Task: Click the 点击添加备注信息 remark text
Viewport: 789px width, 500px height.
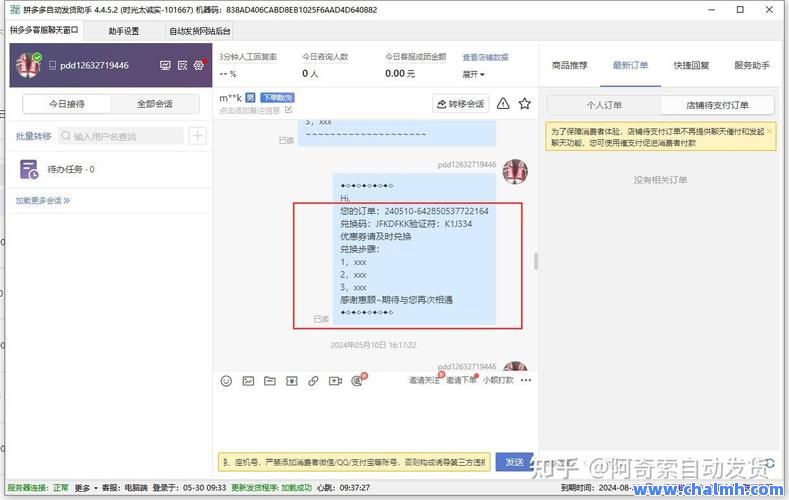Action: point(250,110)
